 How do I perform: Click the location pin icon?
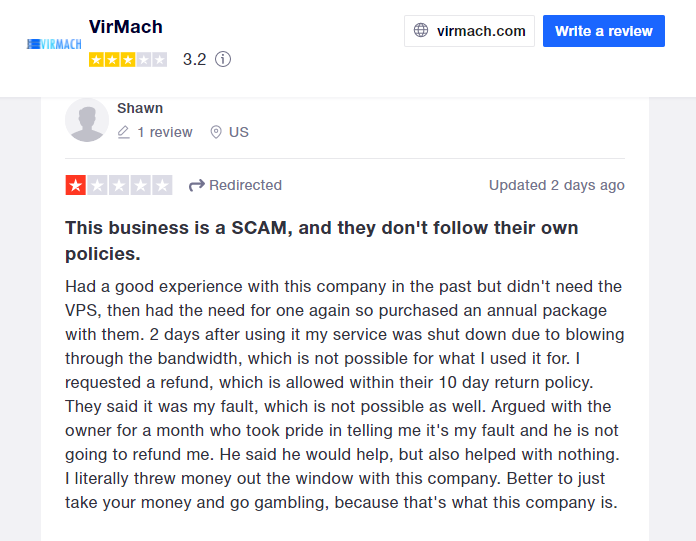tap(216, 132)
